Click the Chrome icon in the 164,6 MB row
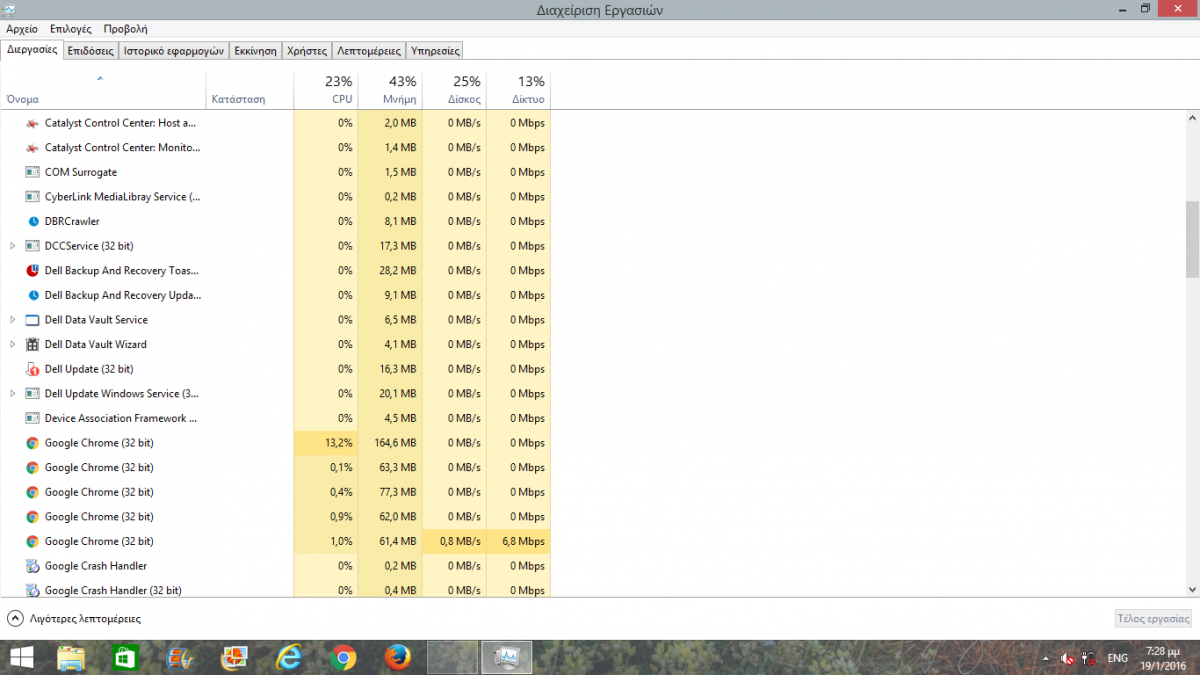This screenshot has height=675, width=1200. tap(32, 443)
